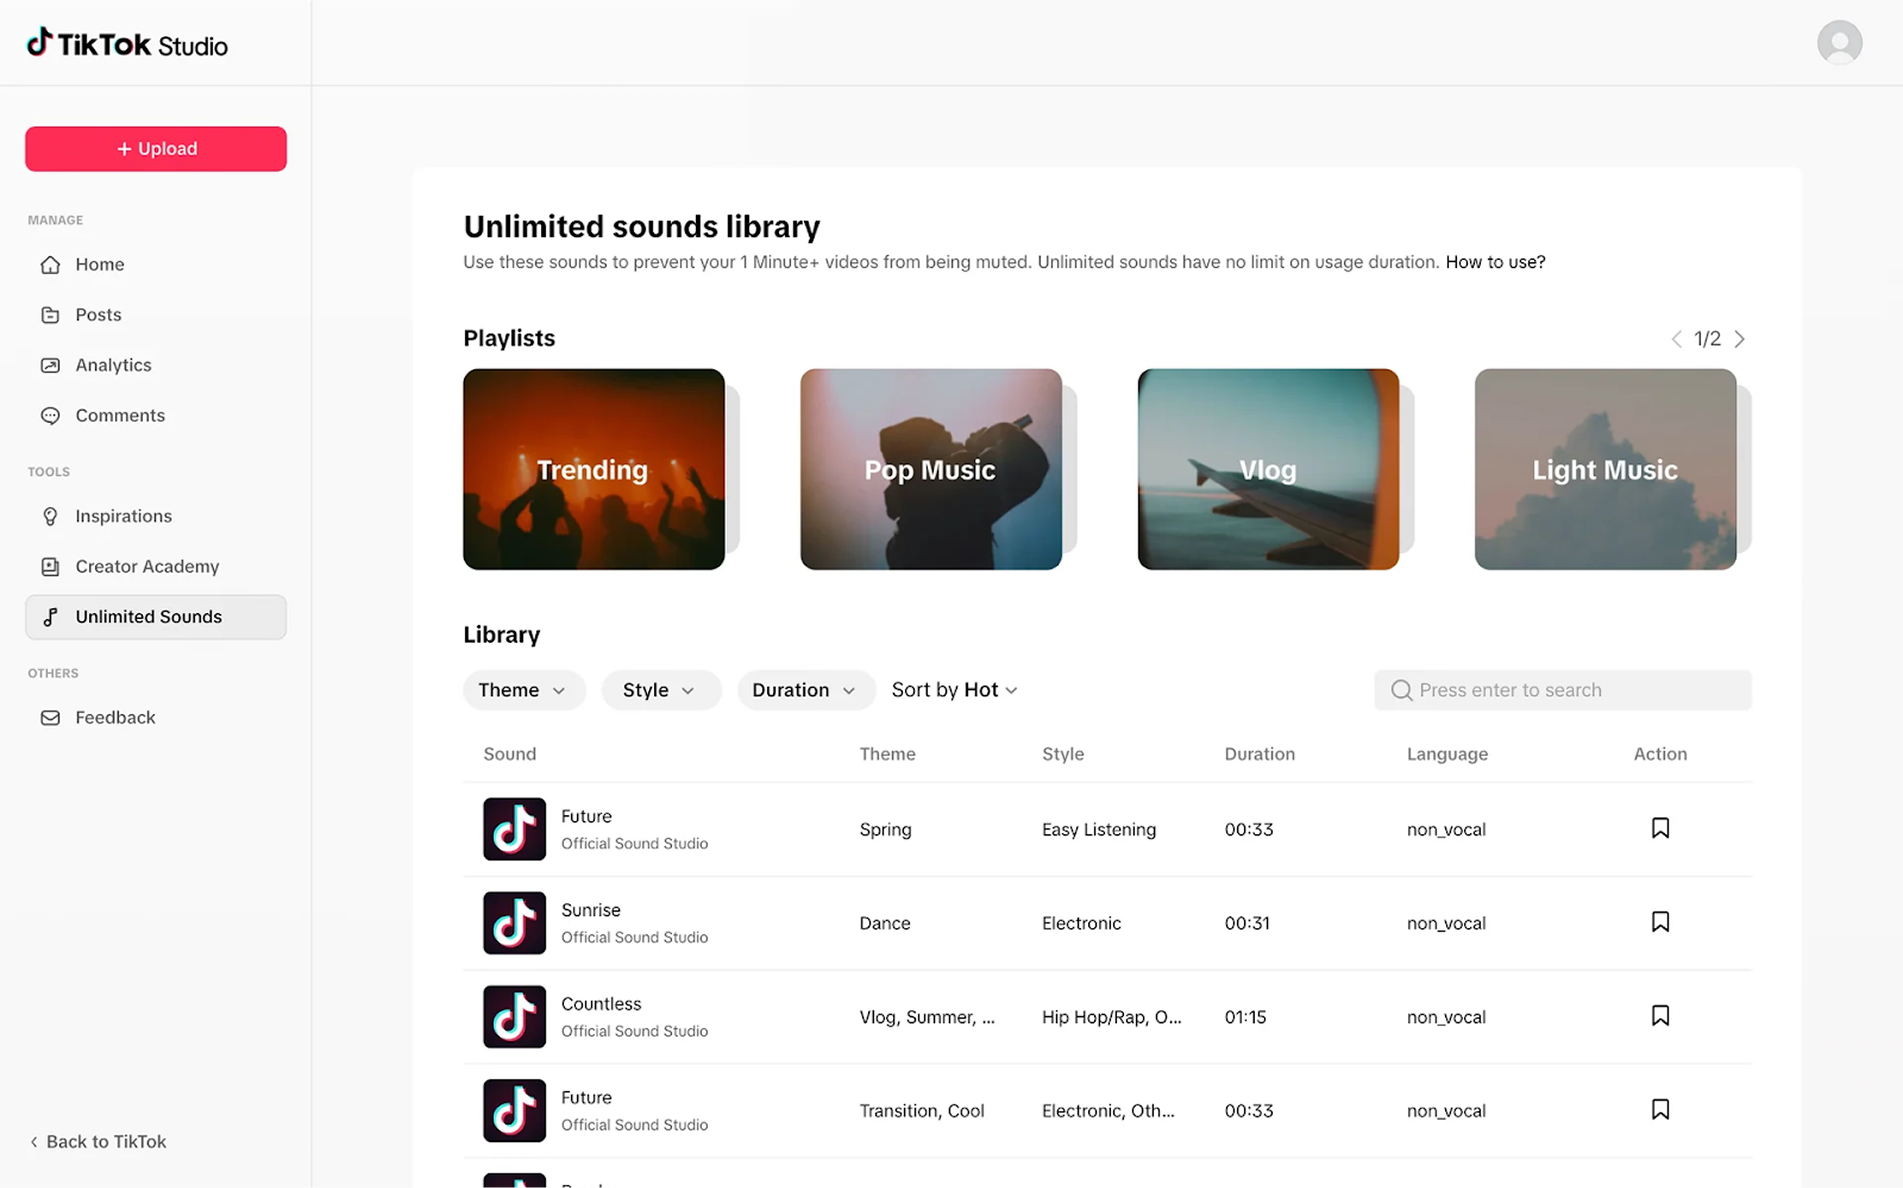Play the Future Transition, Cool sound cover
This screenshot has height=1188, width=1903.
(514, 1110)
